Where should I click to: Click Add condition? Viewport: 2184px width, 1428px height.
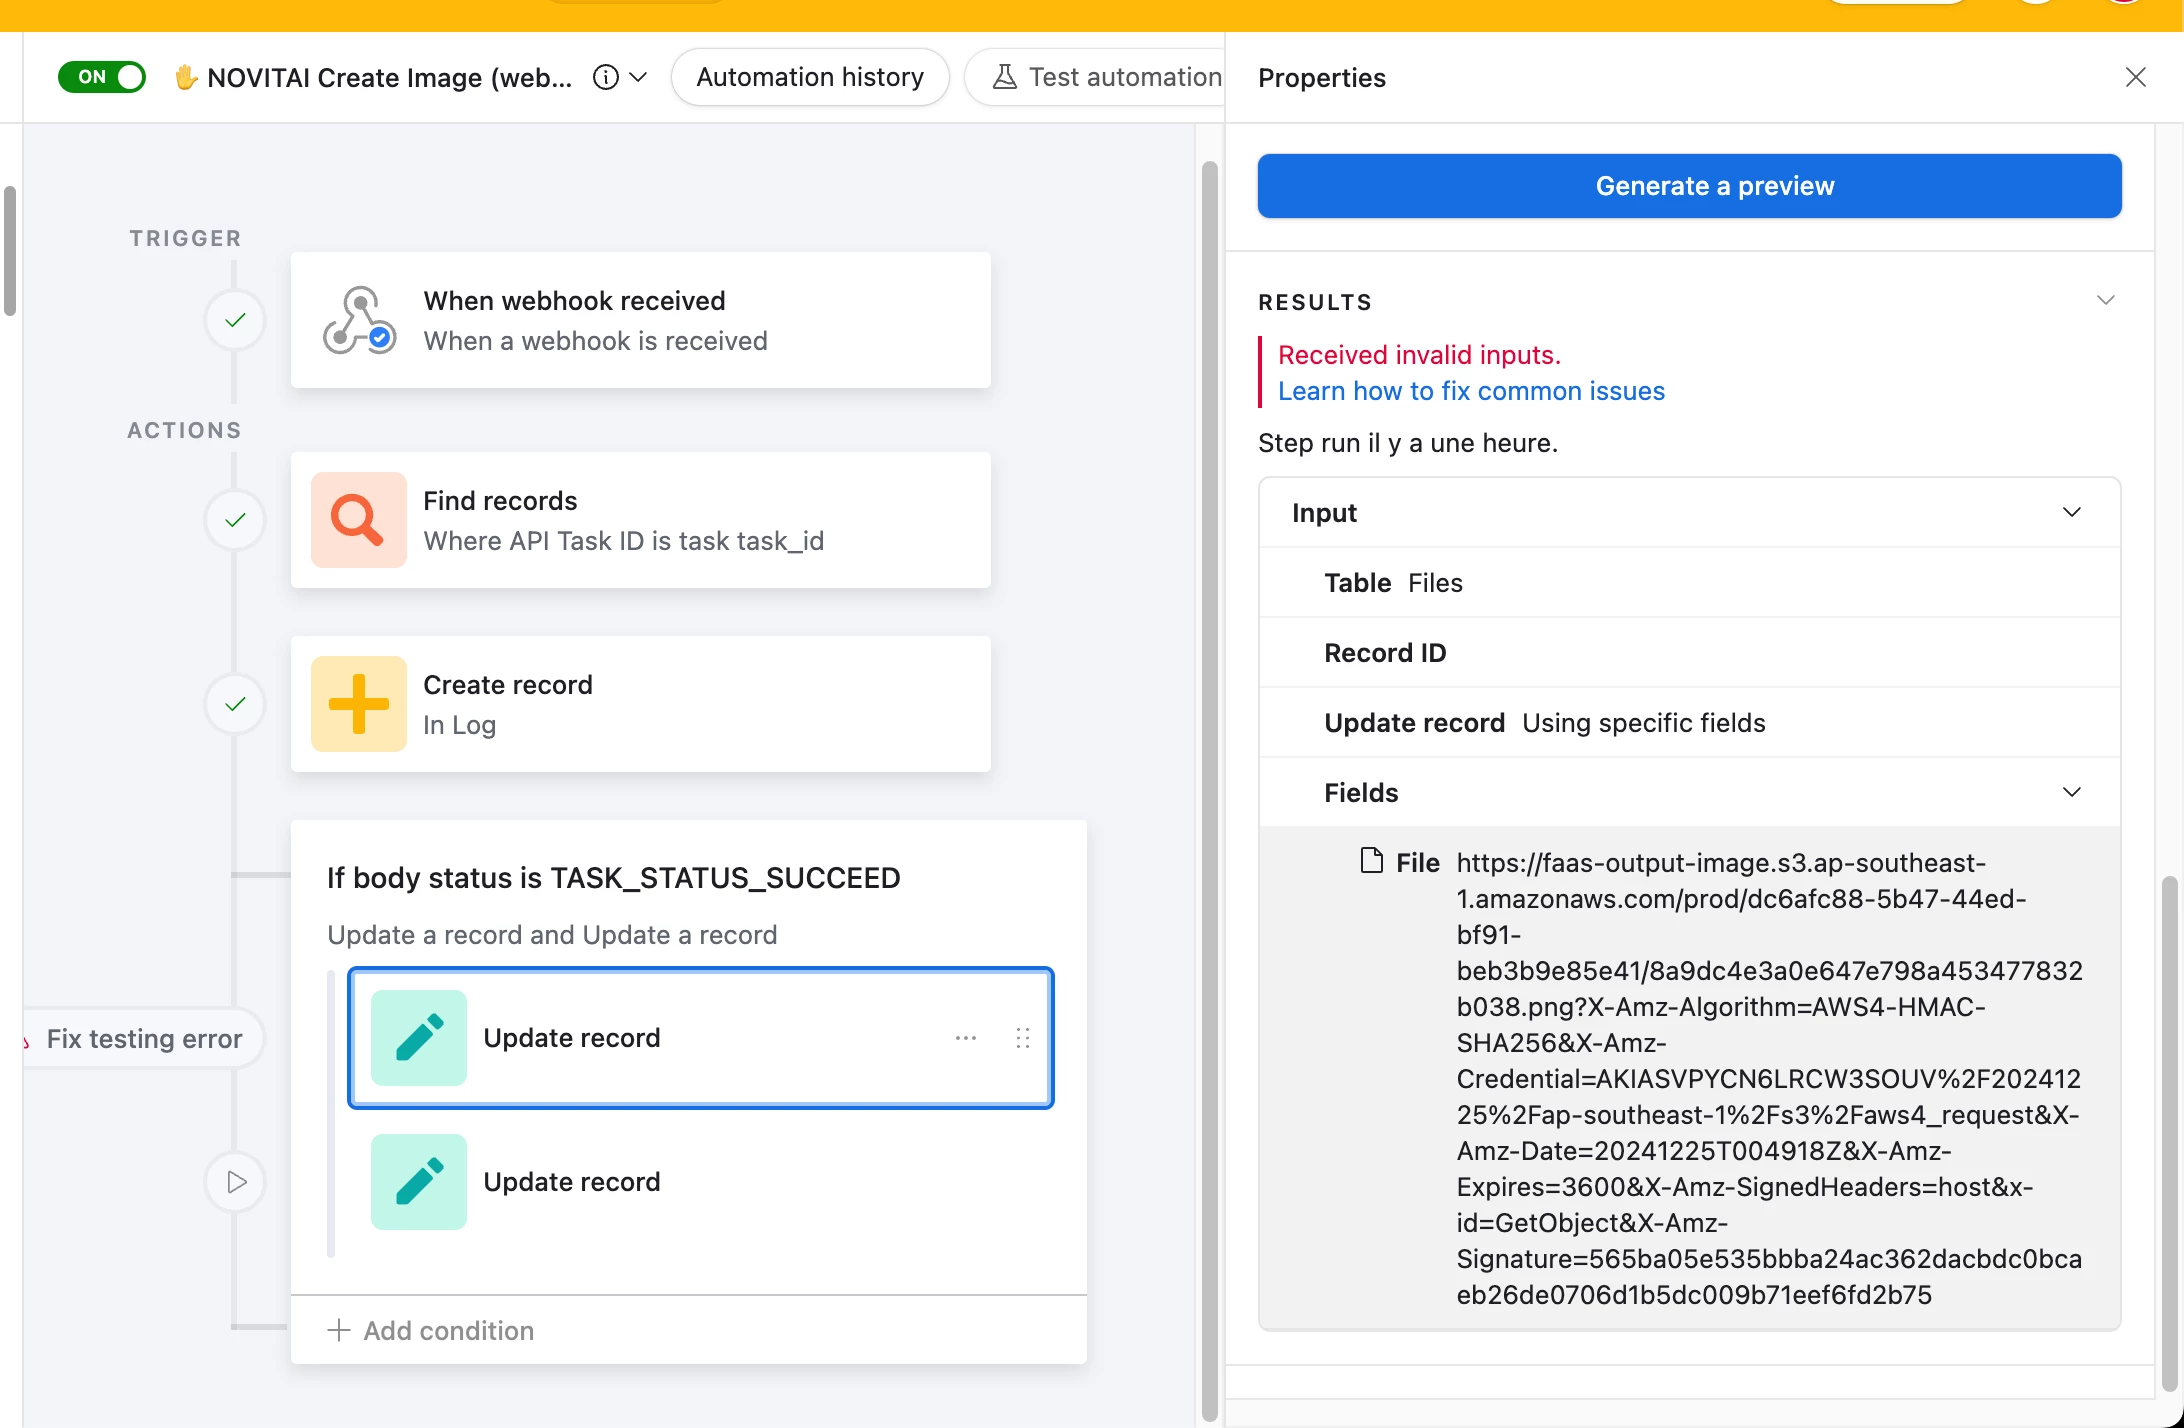coord(430,1330)
